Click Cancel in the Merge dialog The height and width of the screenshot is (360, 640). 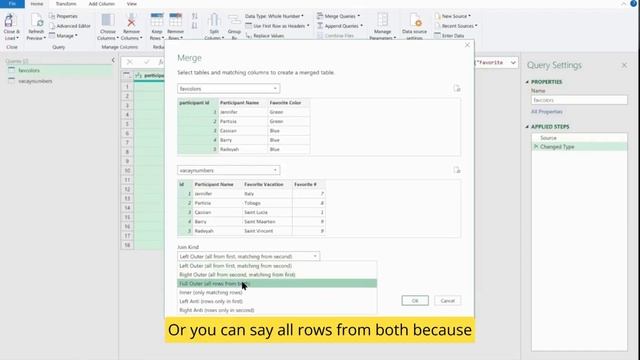pyautogui.click(x=448, y=301)
